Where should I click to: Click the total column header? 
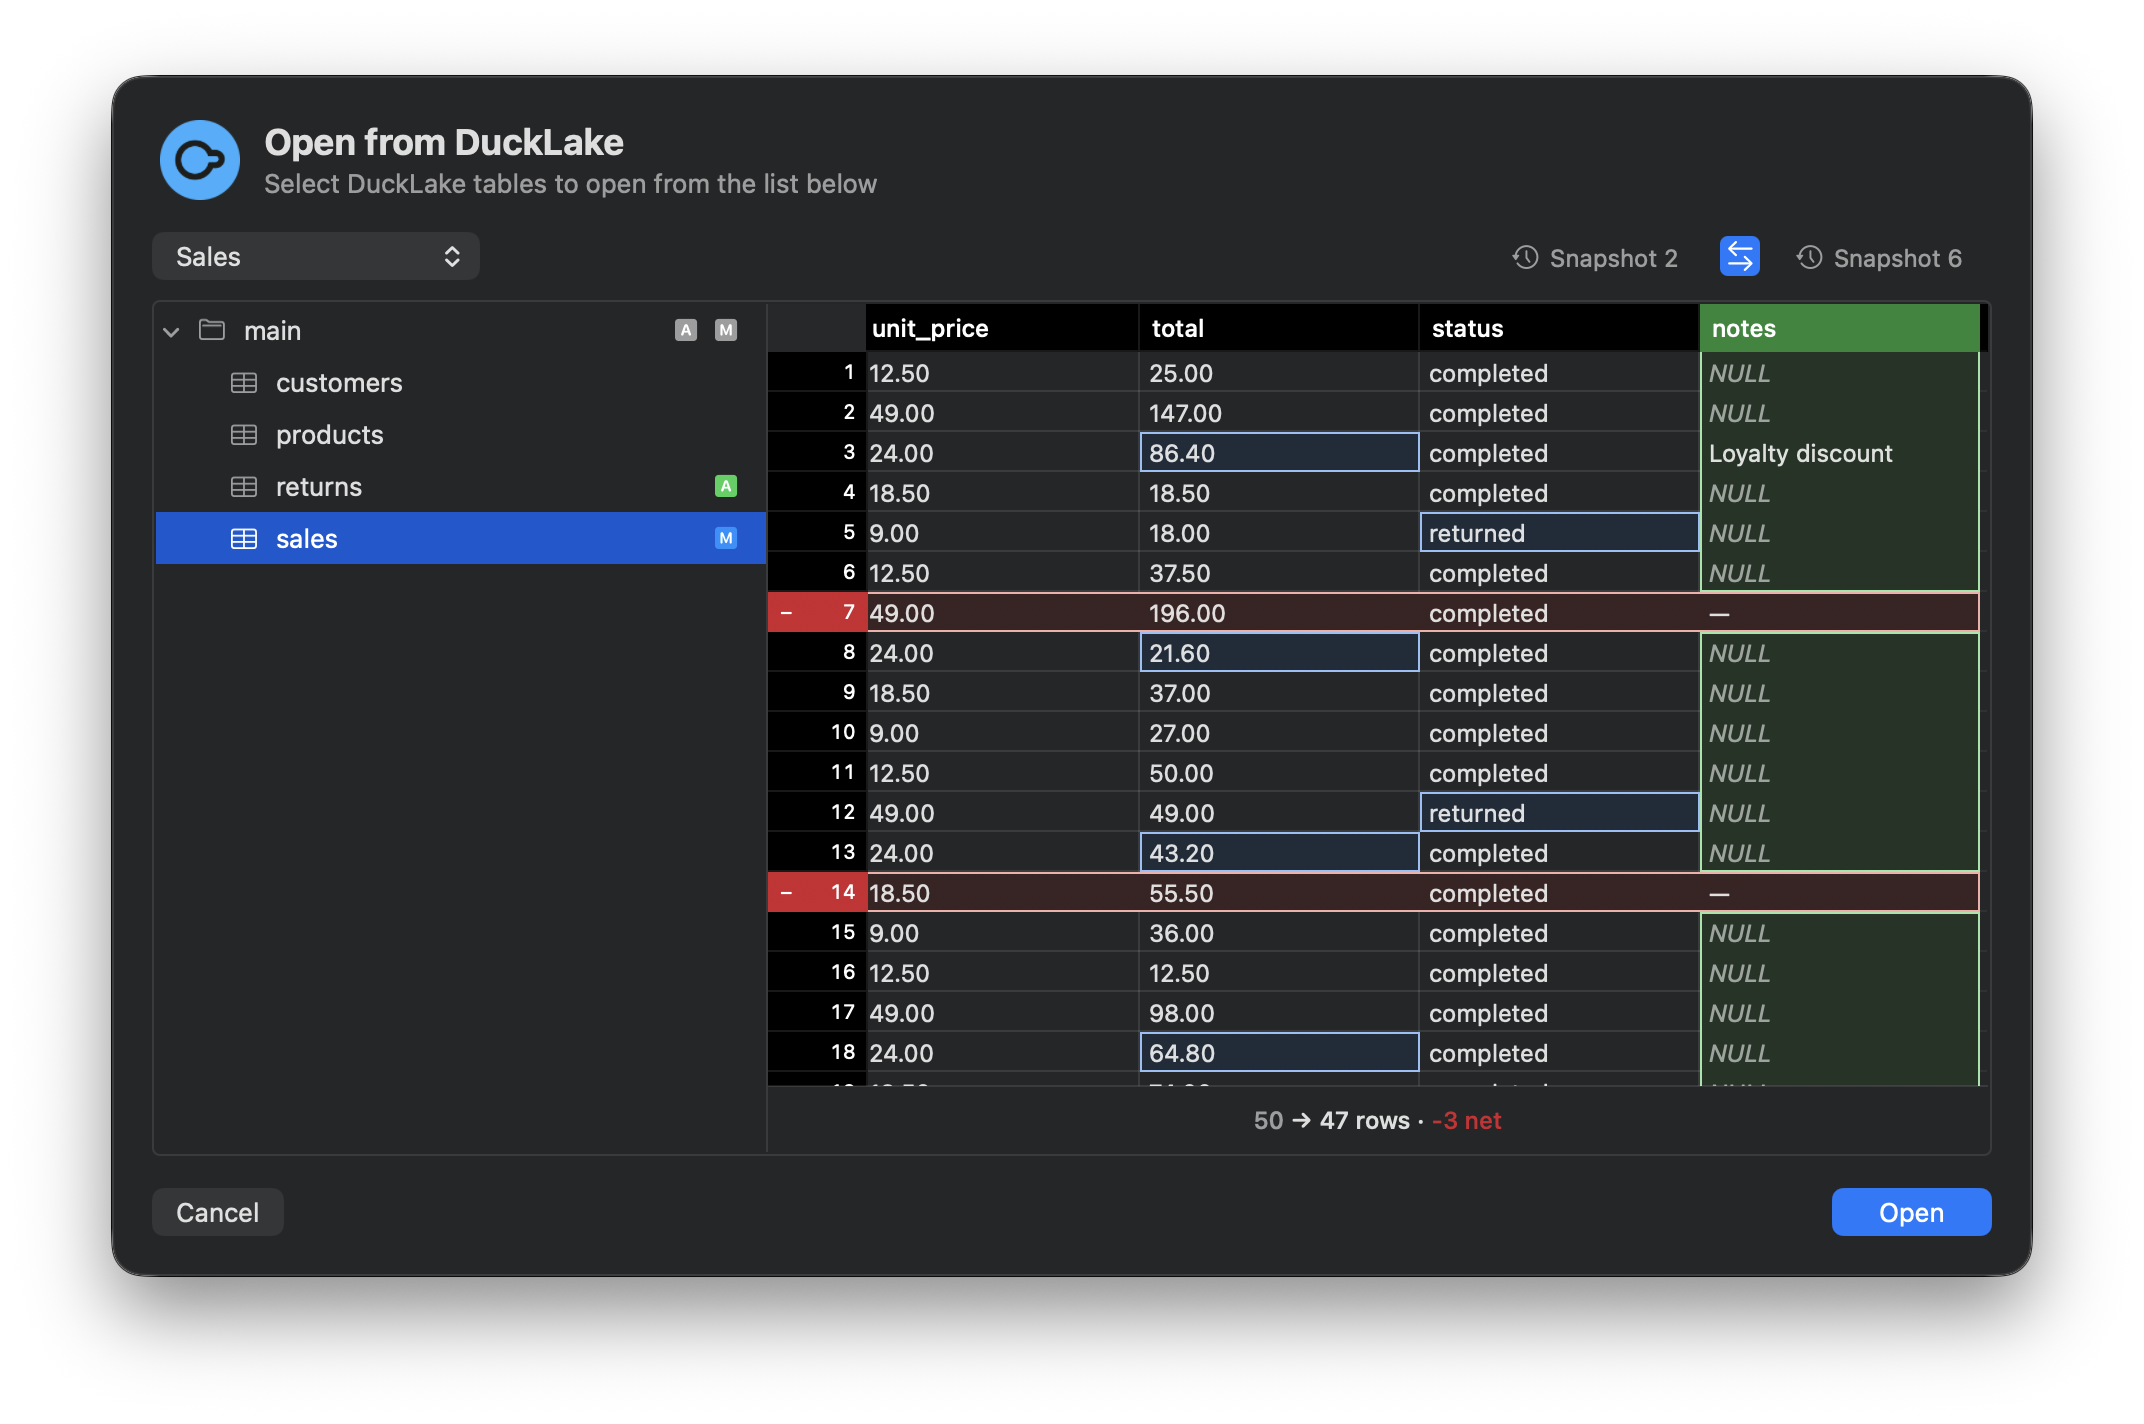pyautogui.click(x=1279, y=328)
